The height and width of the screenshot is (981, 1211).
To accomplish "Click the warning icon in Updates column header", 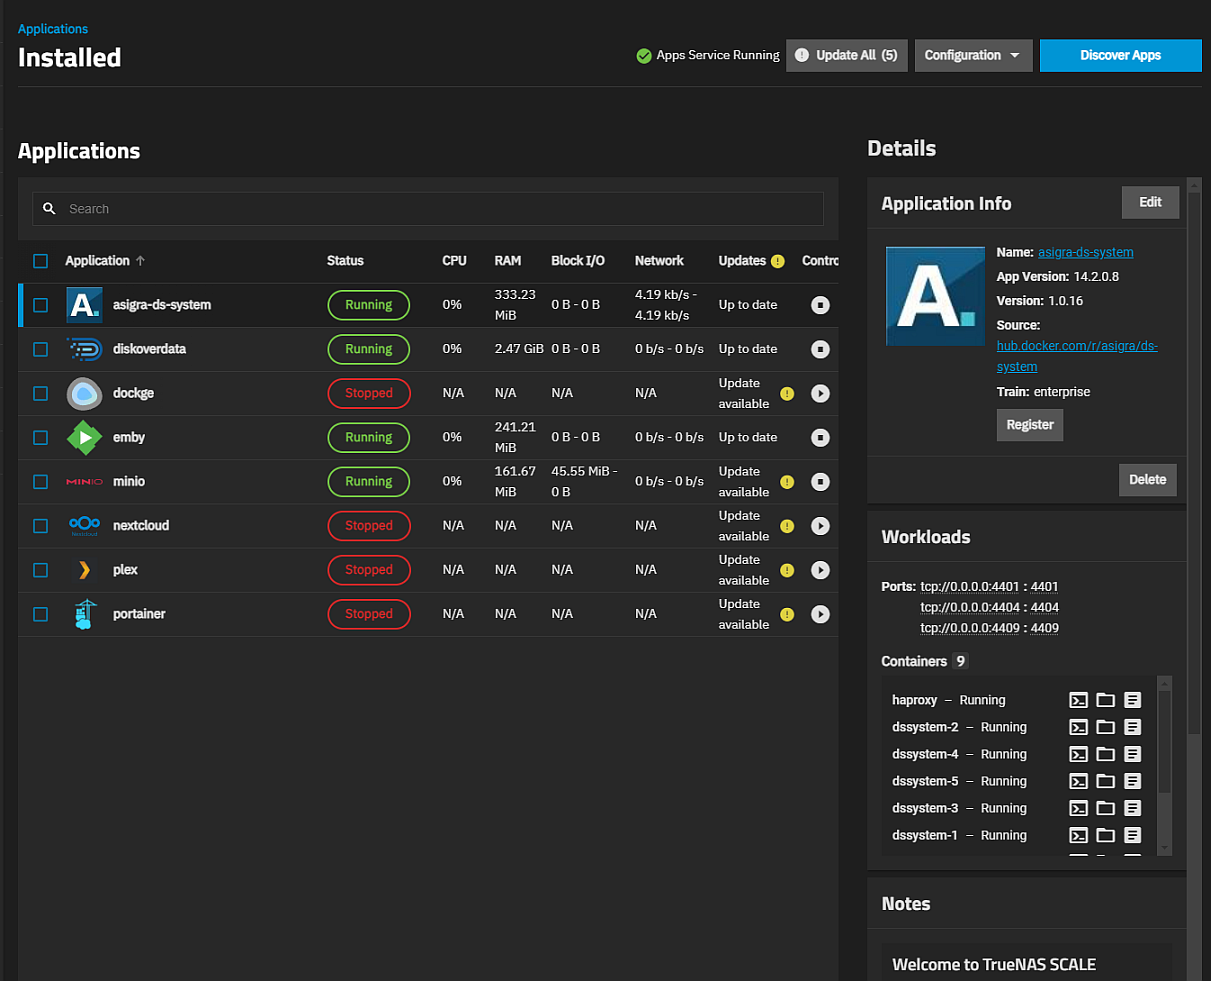I will coord(777,261).
